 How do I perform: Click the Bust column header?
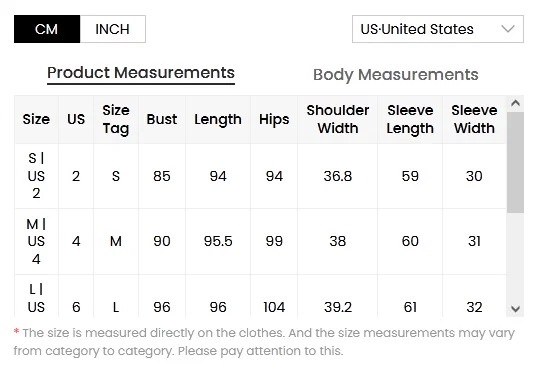[162, 119]
